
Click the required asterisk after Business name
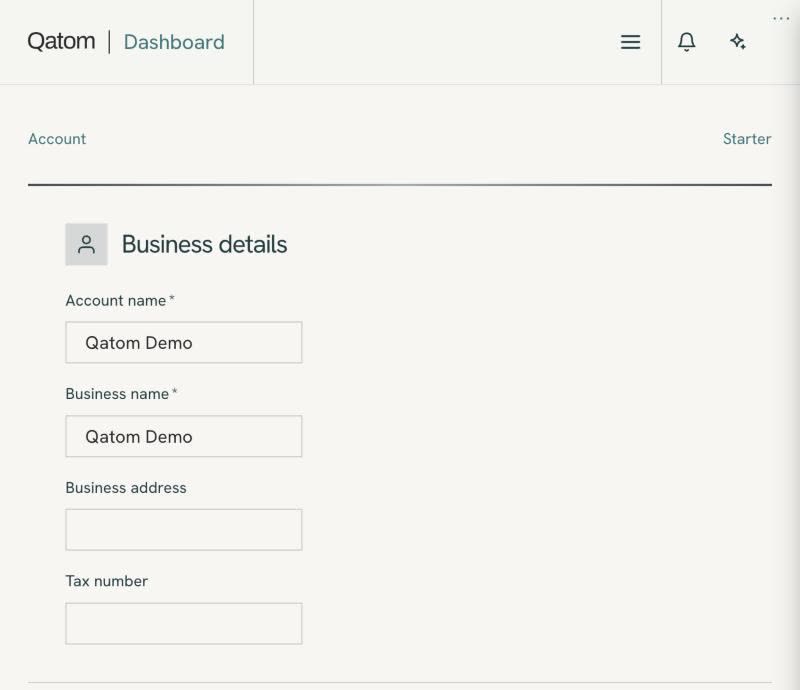click(174, 391)
